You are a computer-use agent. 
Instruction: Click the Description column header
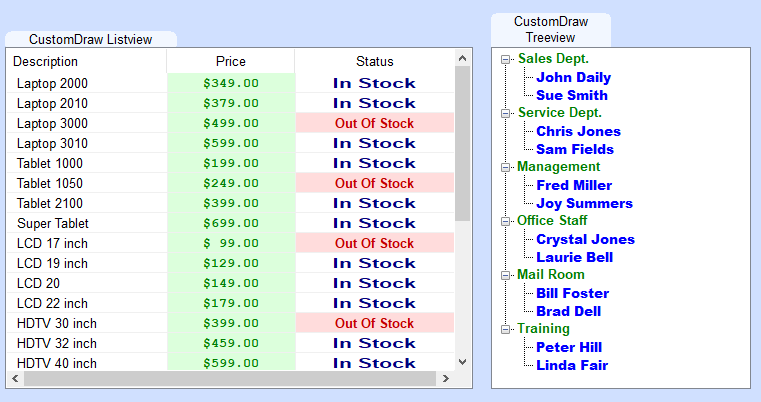click(87, 61)
